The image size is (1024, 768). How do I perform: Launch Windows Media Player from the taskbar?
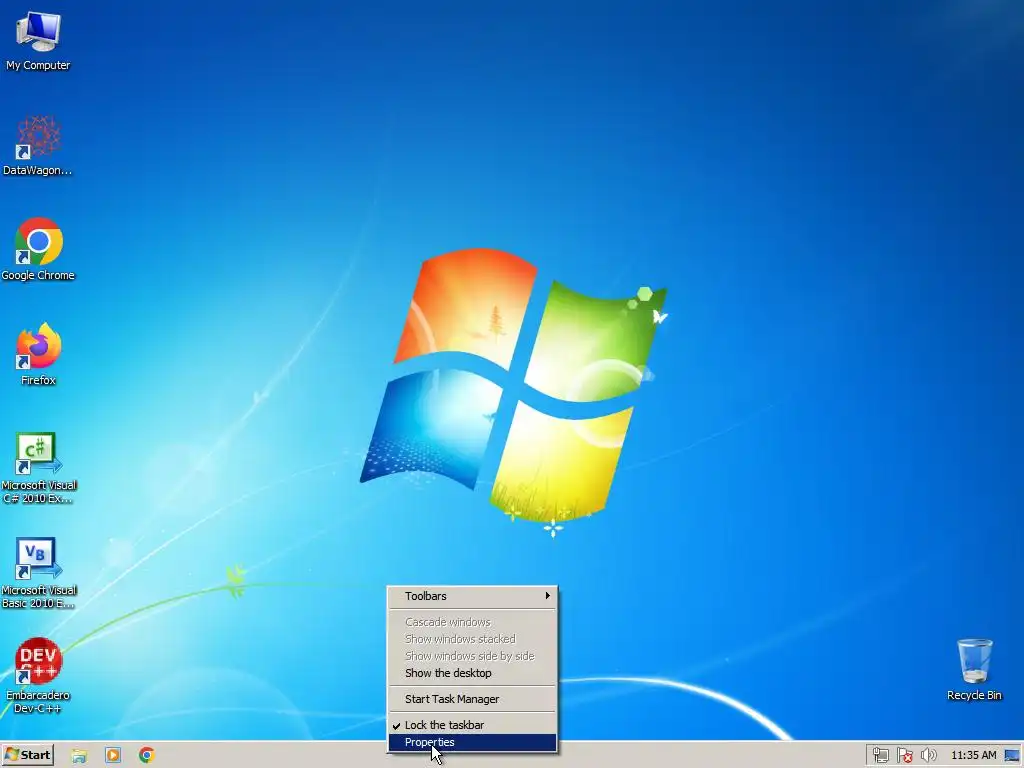(113, 756)
